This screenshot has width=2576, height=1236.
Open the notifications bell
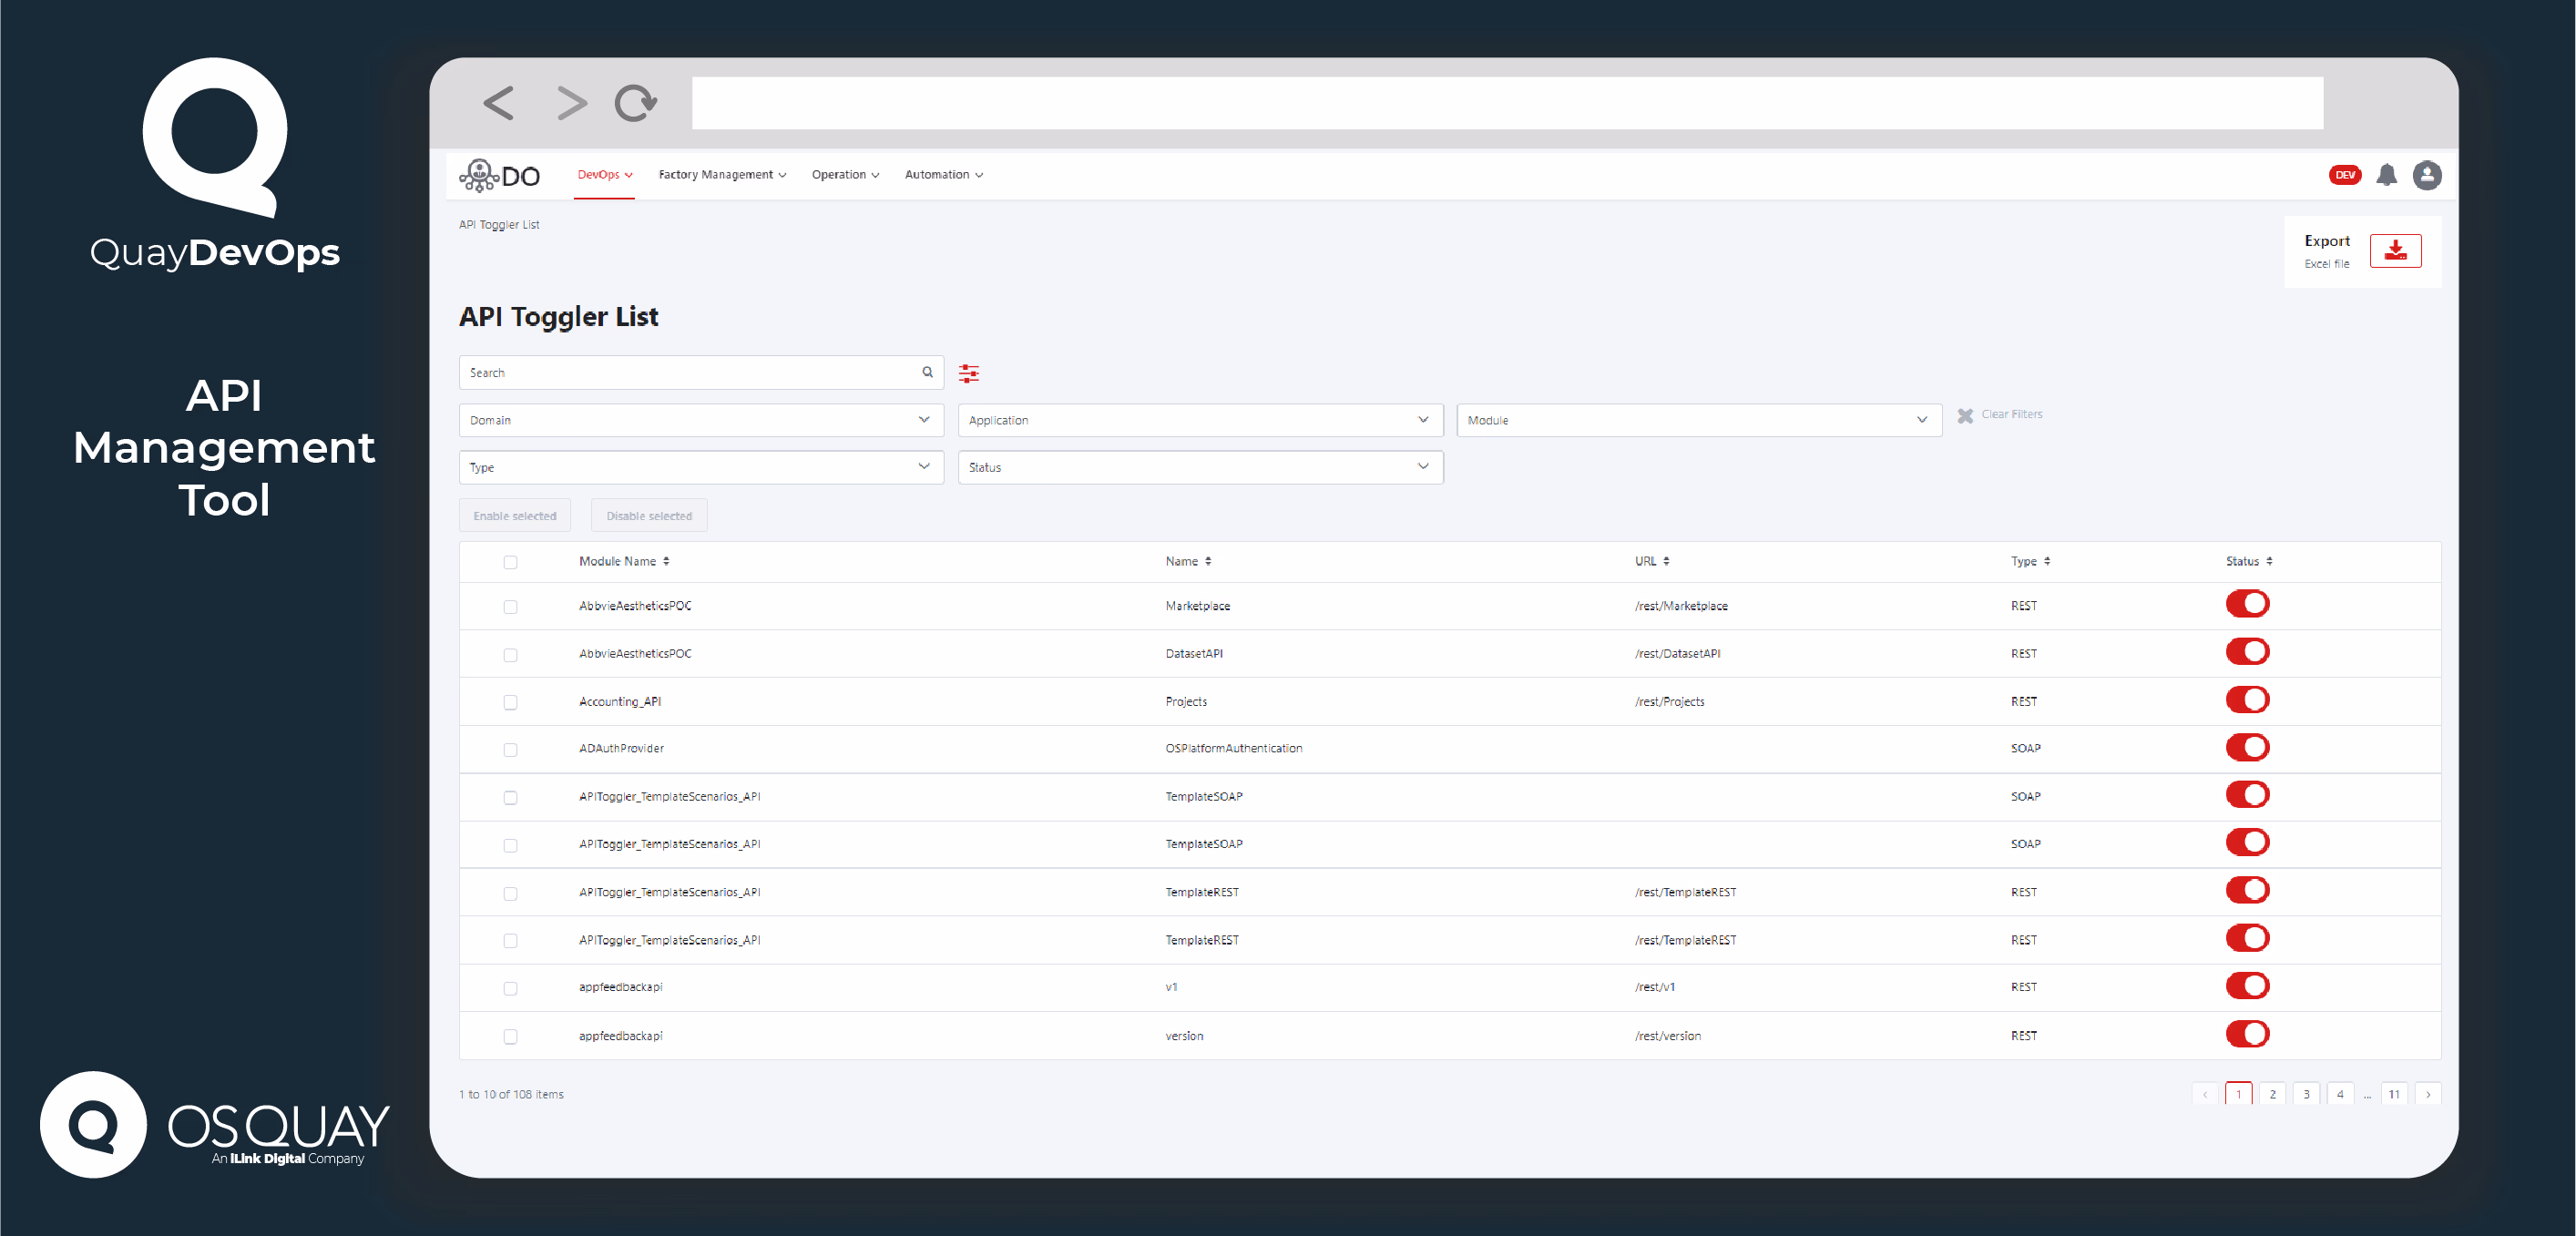coord(2388,174)
